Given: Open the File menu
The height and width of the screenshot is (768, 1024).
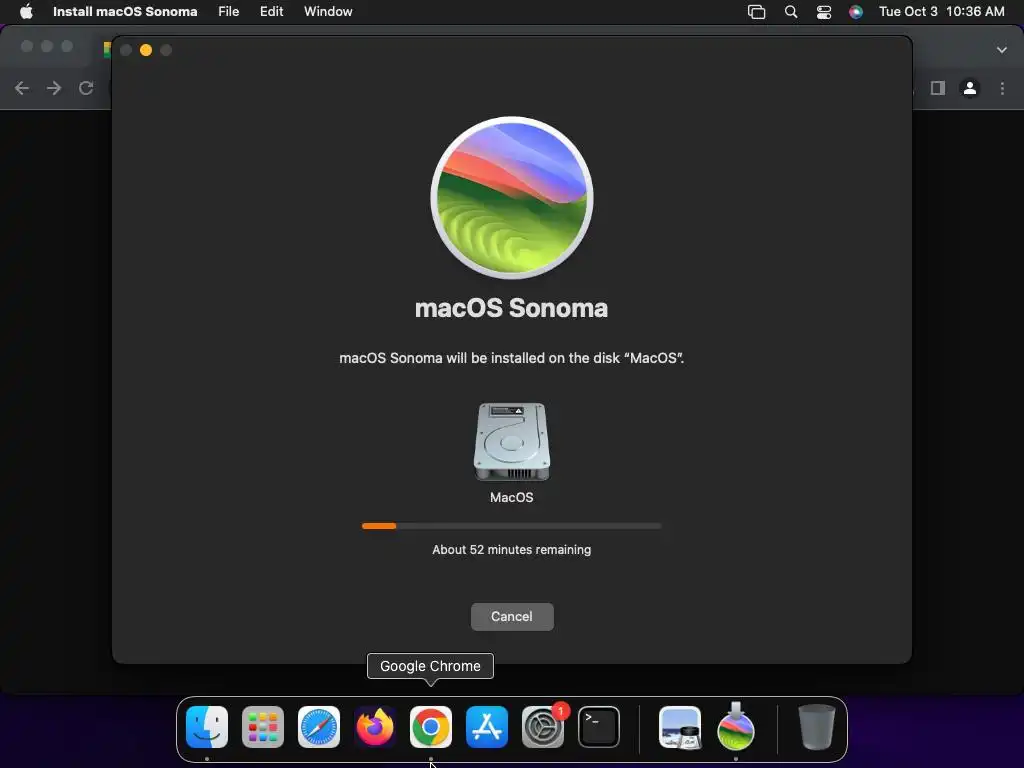Looking at the screenshot, I should 229,12.
